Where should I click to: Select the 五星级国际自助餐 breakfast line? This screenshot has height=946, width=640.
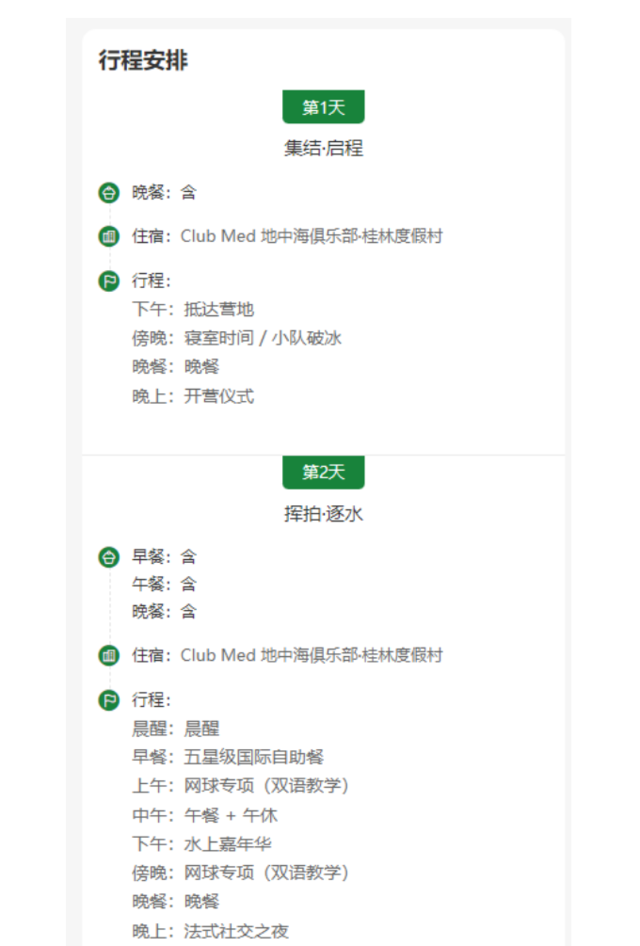(x=228, y=757)
